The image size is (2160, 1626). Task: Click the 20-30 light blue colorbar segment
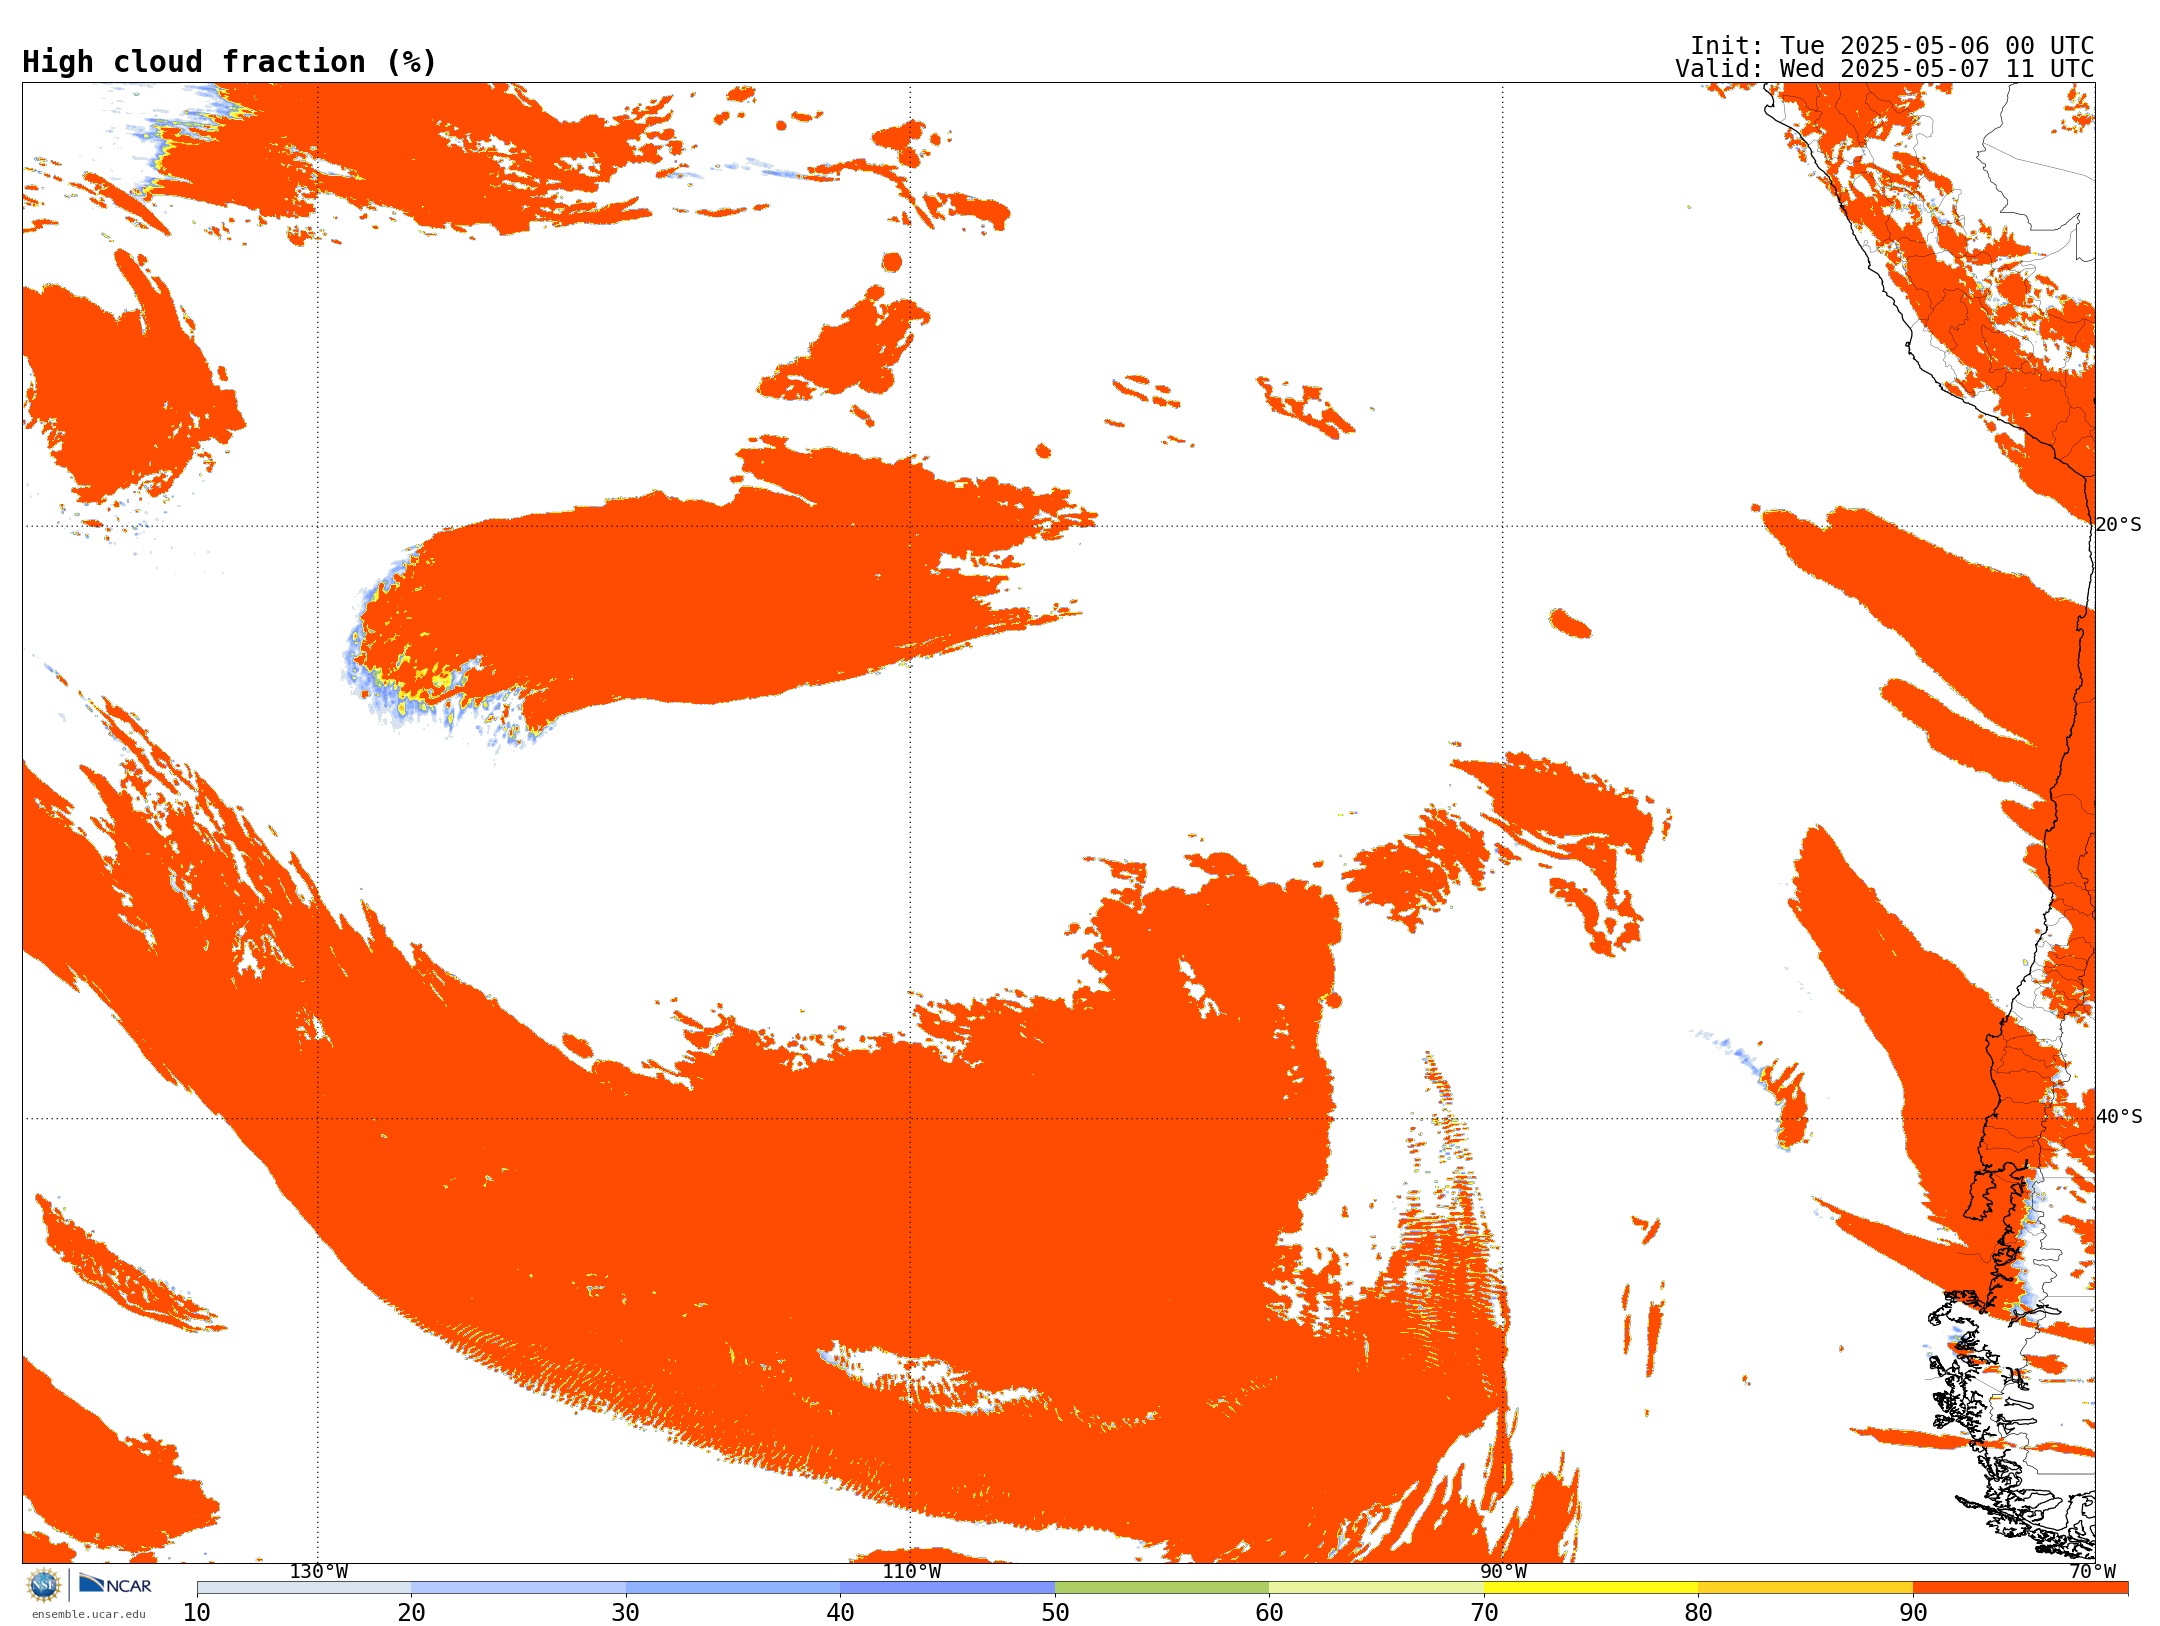click(x=518, y=1588)
